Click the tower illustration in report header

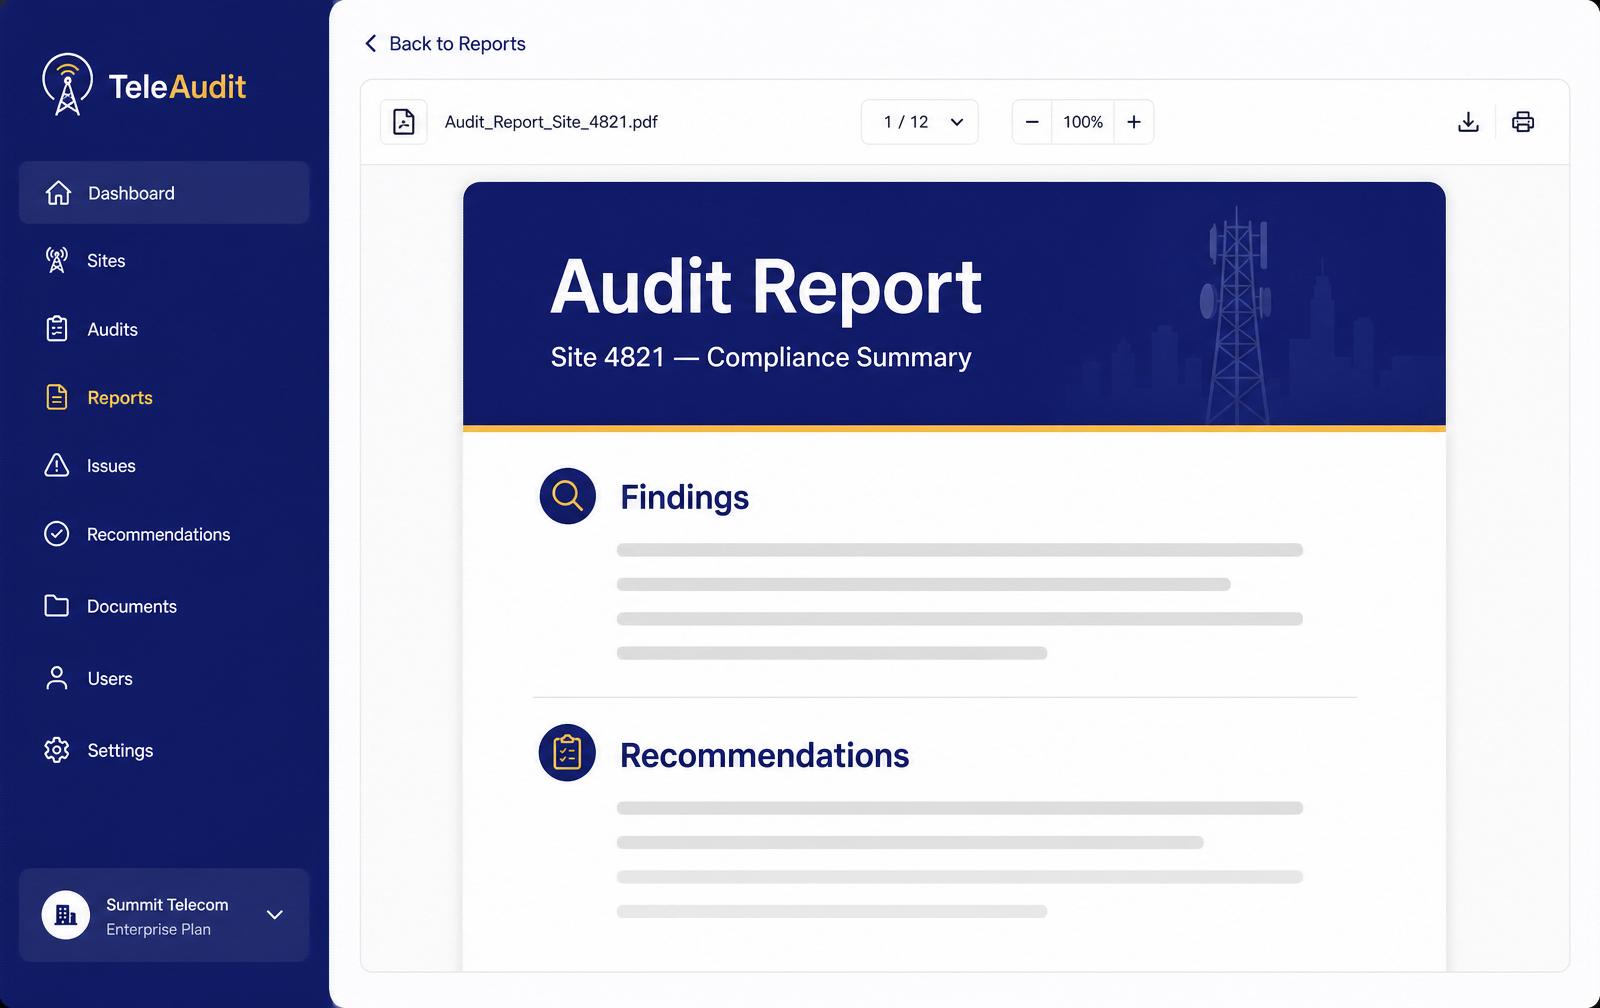pos(1237,316)
